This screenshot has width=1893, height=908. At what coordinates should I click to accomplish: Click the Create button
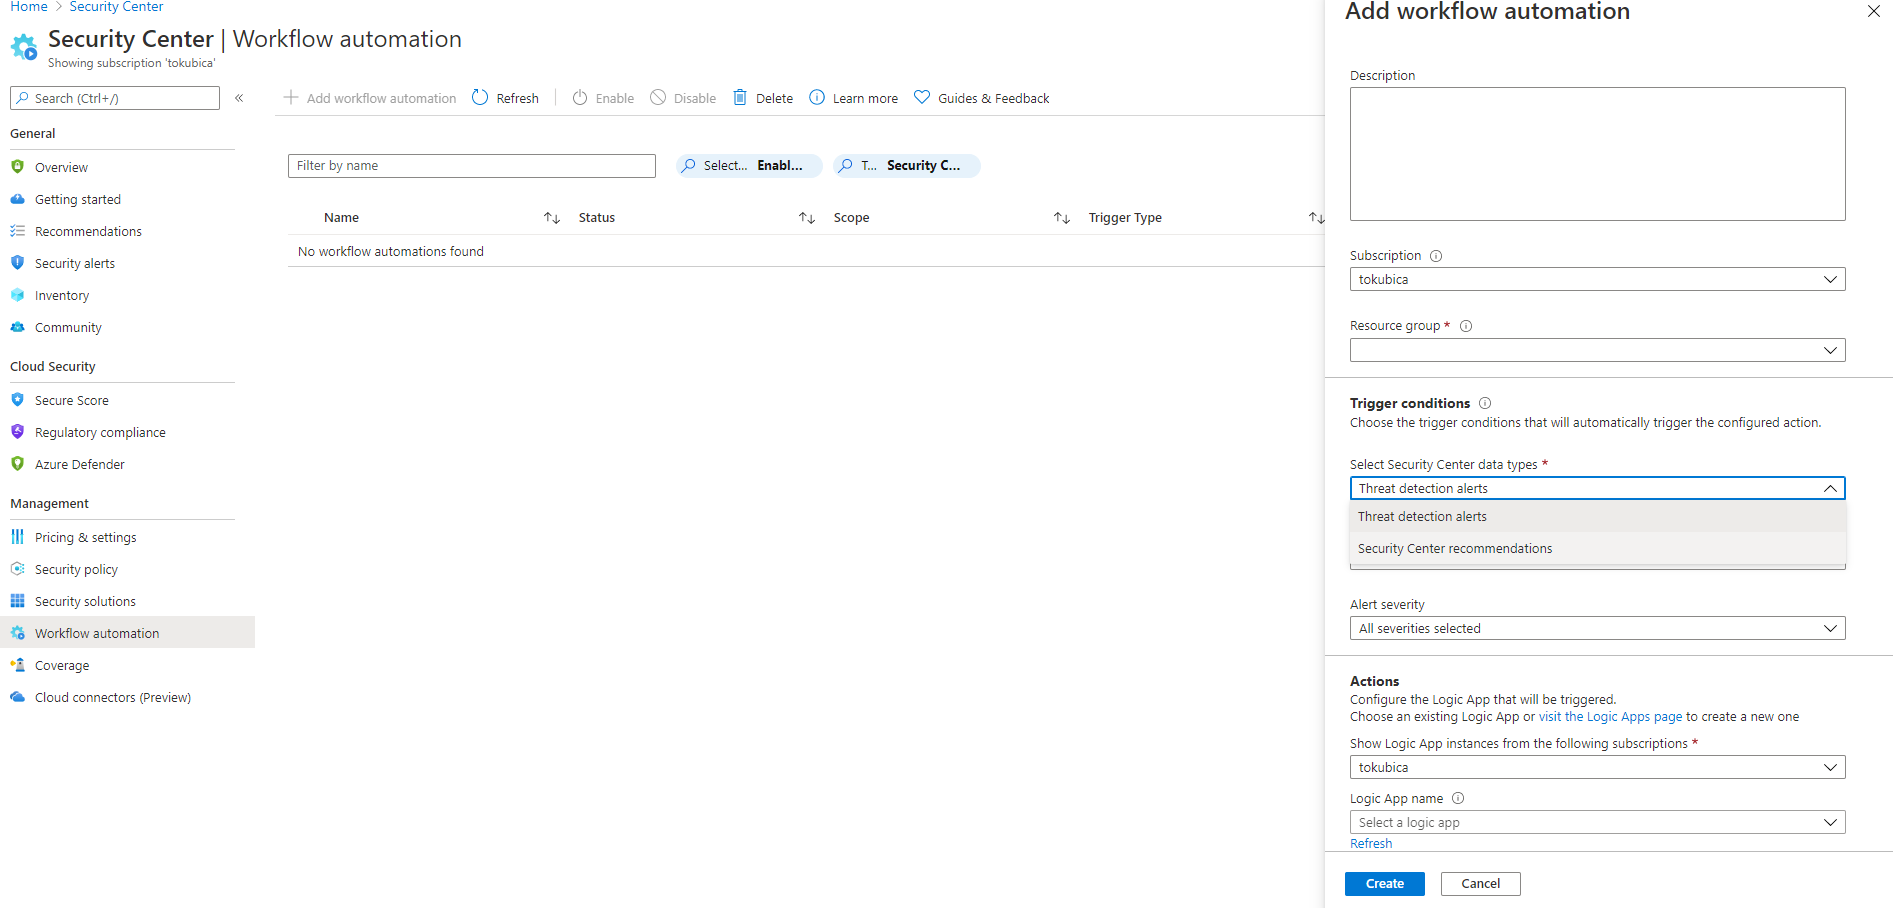pyautogui.click(x=1384, y=883)
